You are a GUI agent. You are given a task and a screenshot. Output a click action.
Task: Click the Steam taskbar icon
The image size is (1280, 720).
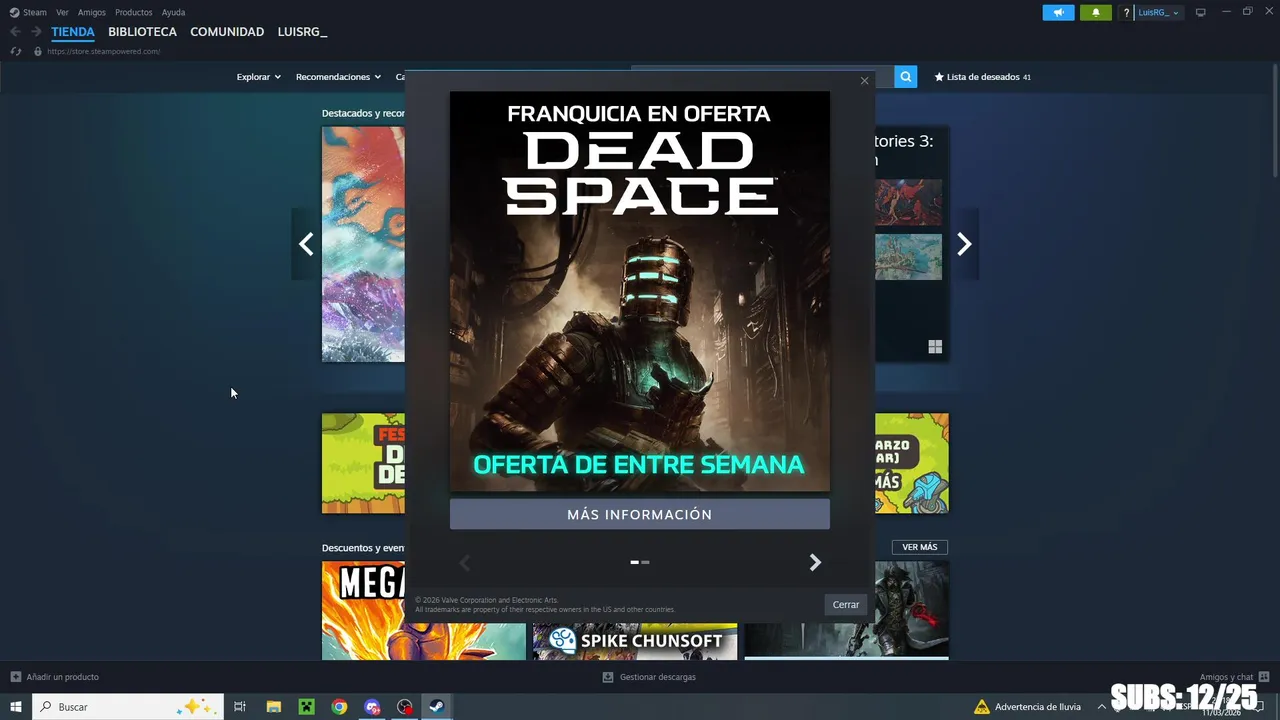tap(437, 707)
